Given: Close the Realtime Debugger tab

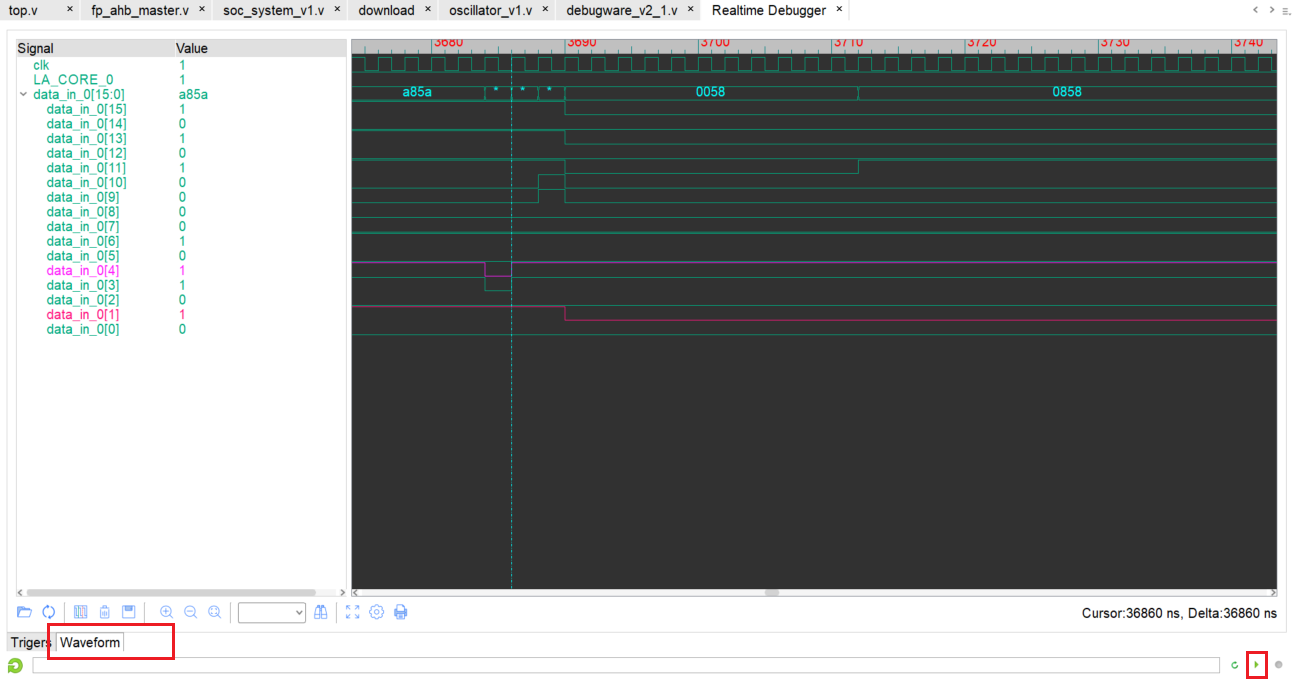Looking at the screenshot, I should (x=839, y=9).
